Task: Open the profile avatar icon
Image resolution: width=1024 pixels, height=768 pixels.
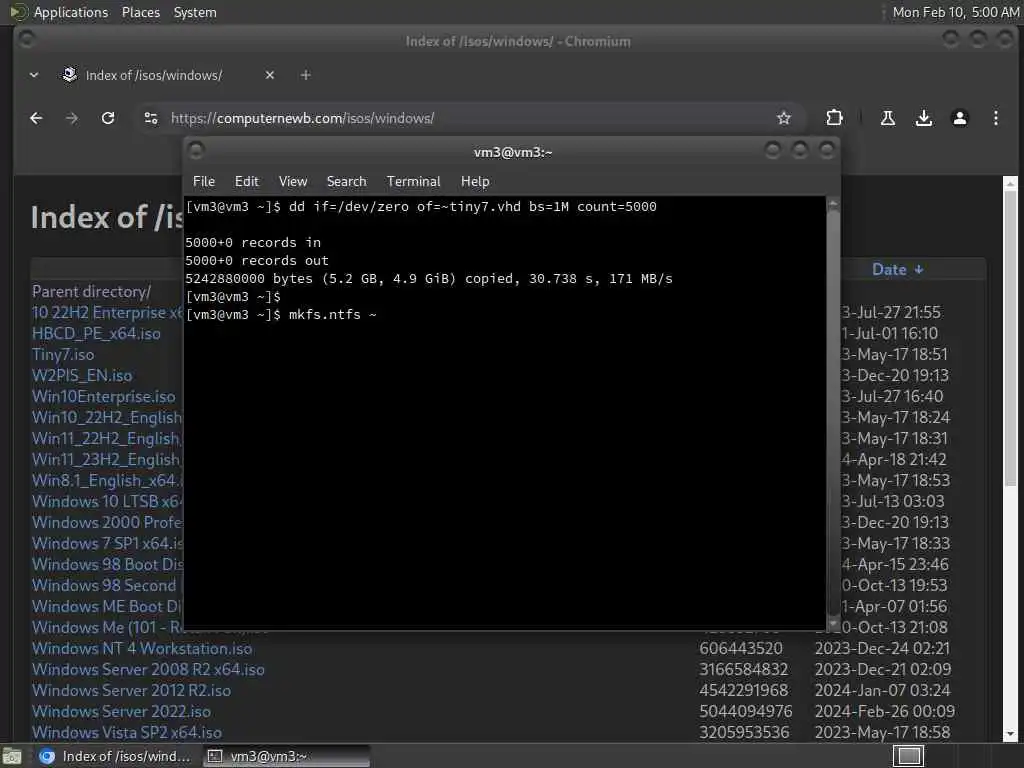Action: pyautogui.click(x=959, y=118)
